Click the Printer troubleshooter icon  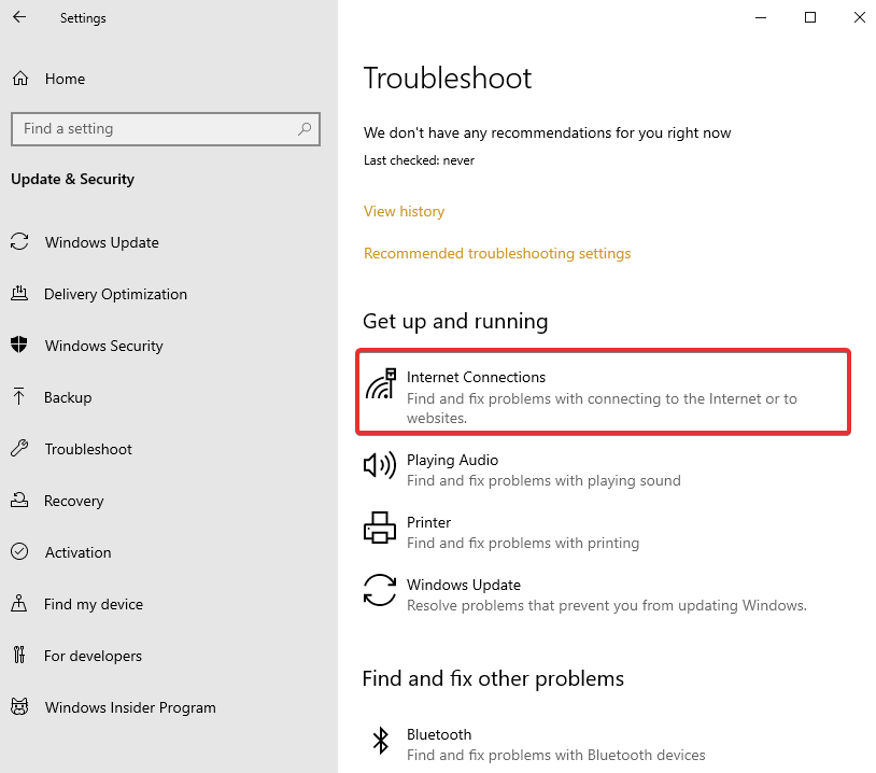click(x=380, y=529)
